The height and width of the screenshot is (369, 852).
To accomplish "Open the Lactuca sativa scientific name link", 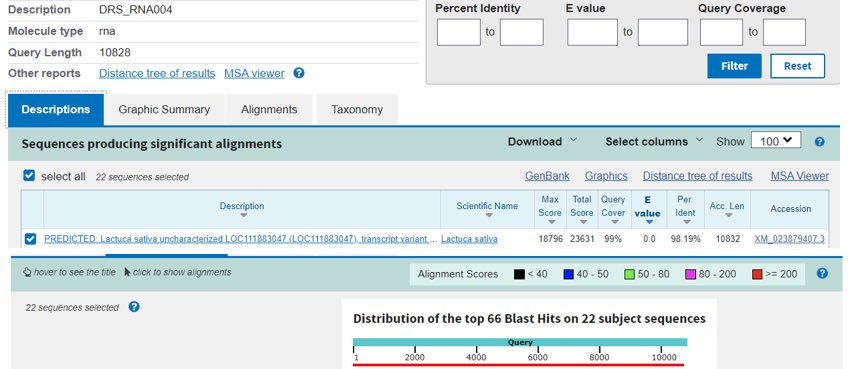I will 469,239.
